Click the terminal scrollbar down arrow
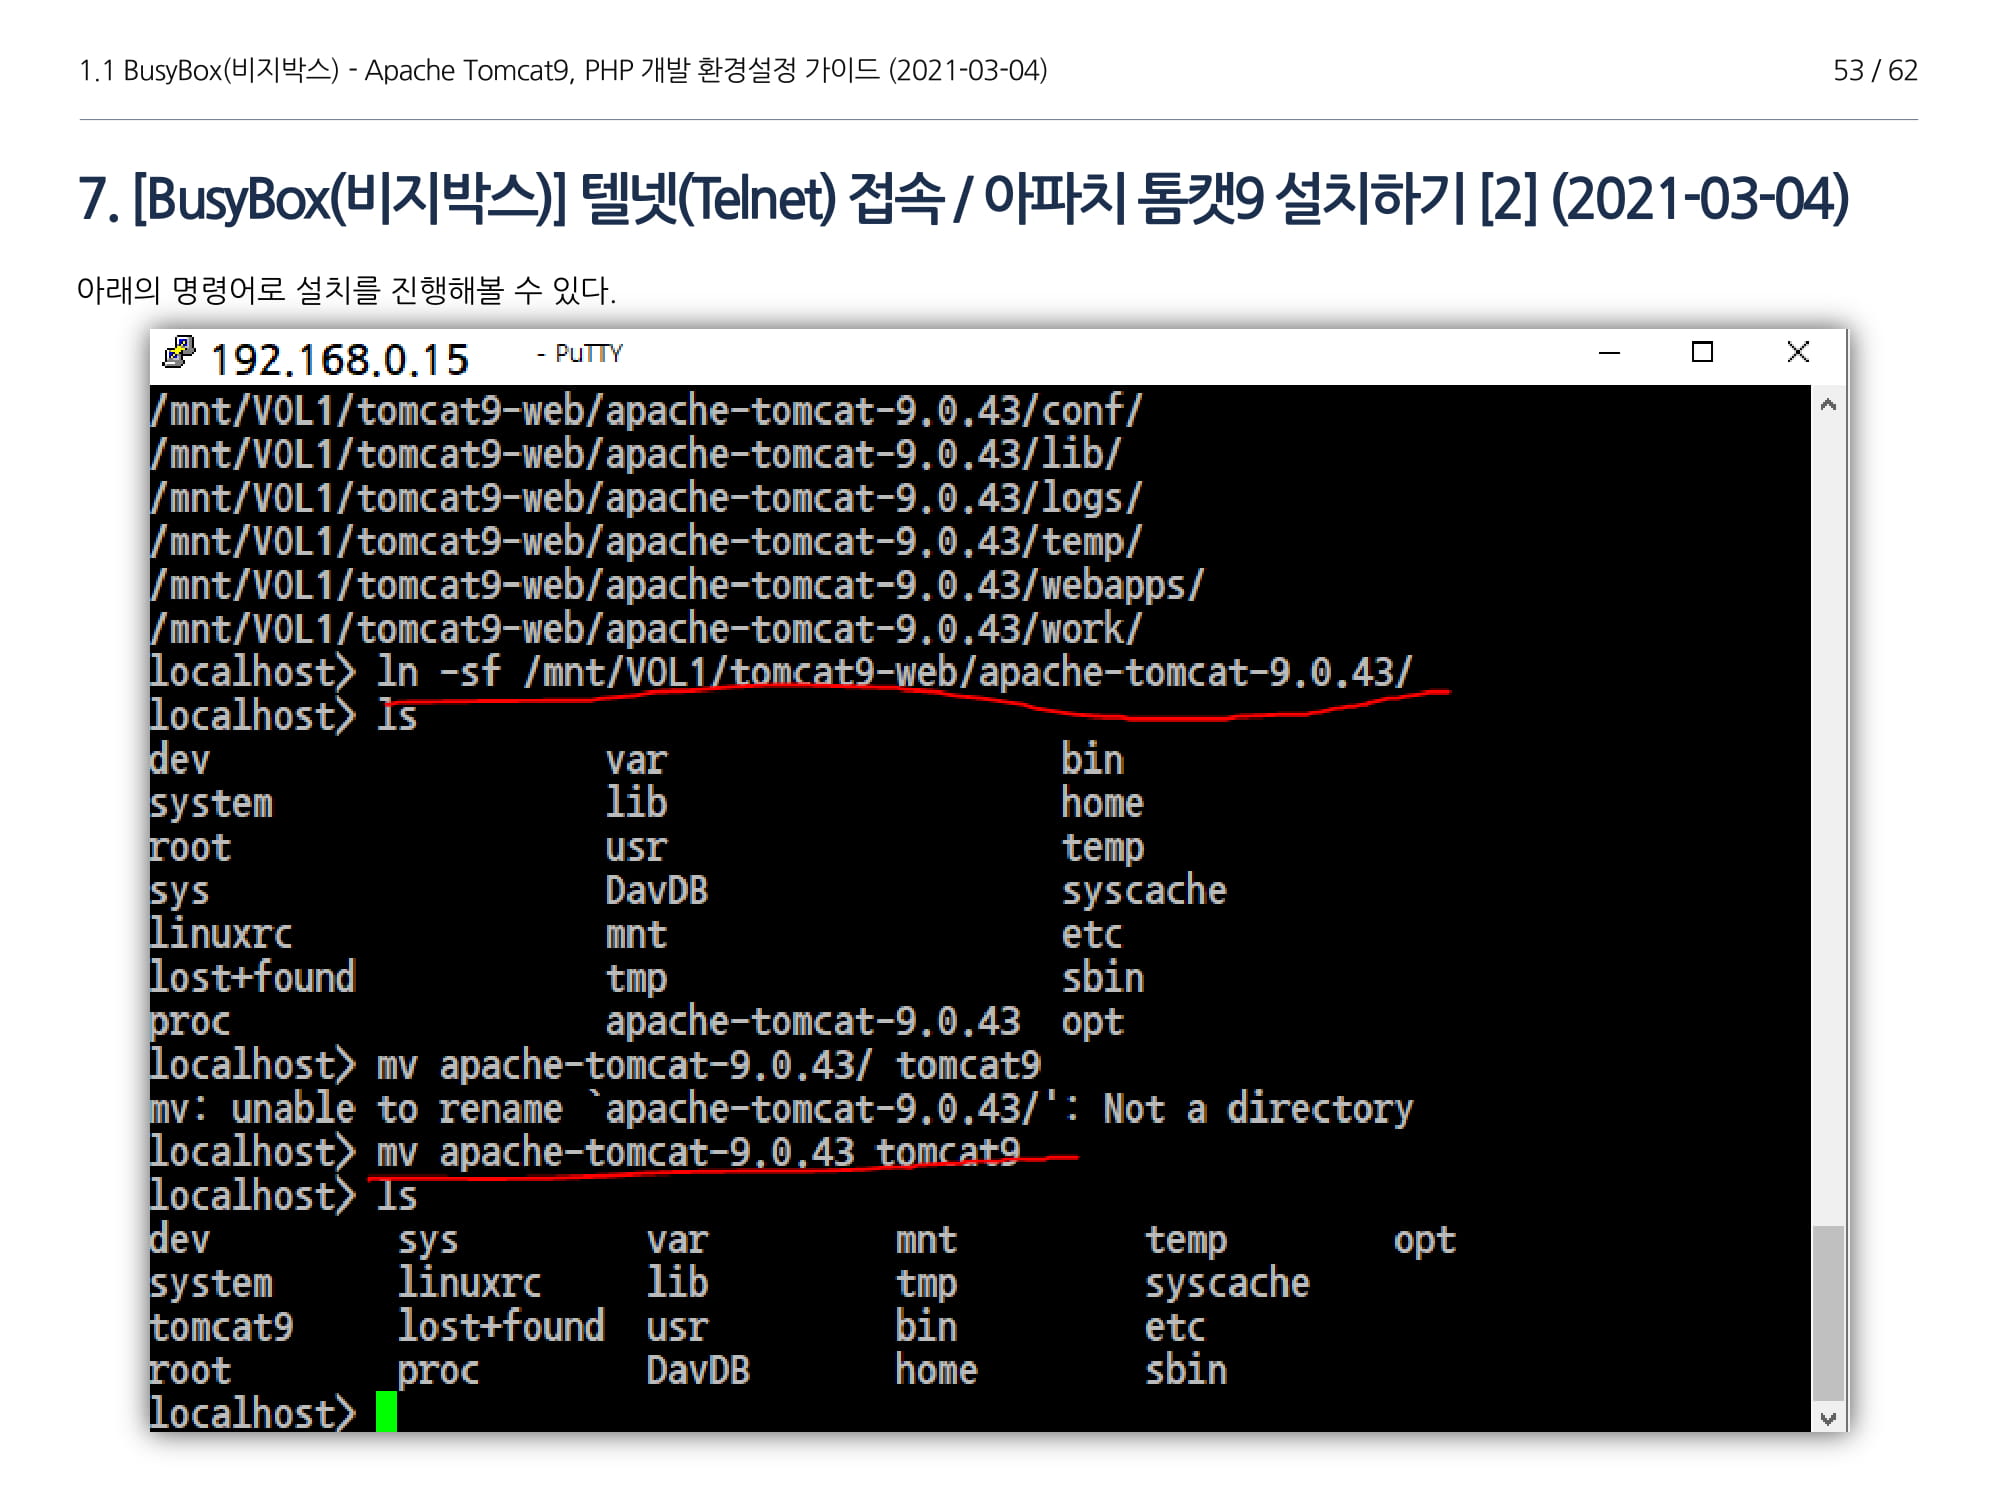 [1828, 1418]
